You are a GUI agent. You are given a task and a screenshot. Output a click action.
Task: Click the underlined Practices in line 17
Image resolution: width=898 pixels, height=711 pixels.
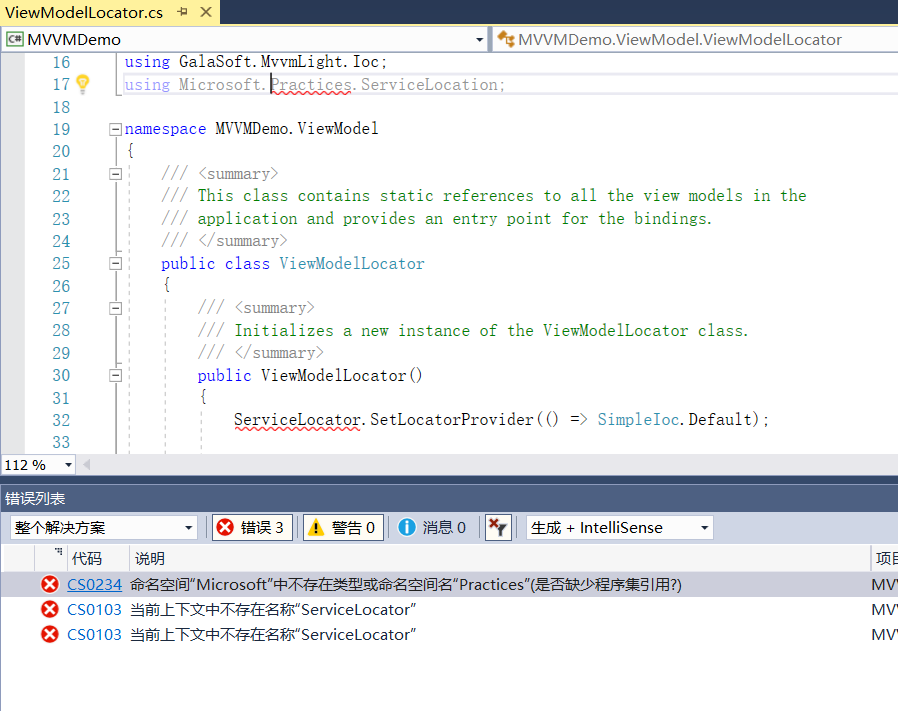tap(311, 85)
